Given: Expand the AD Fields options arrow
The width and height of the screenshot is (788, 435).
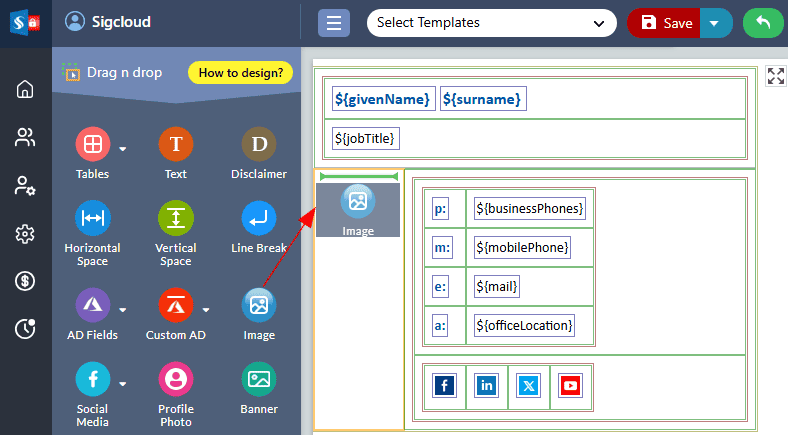Looking at the screenshot, I should click(123, 309).
